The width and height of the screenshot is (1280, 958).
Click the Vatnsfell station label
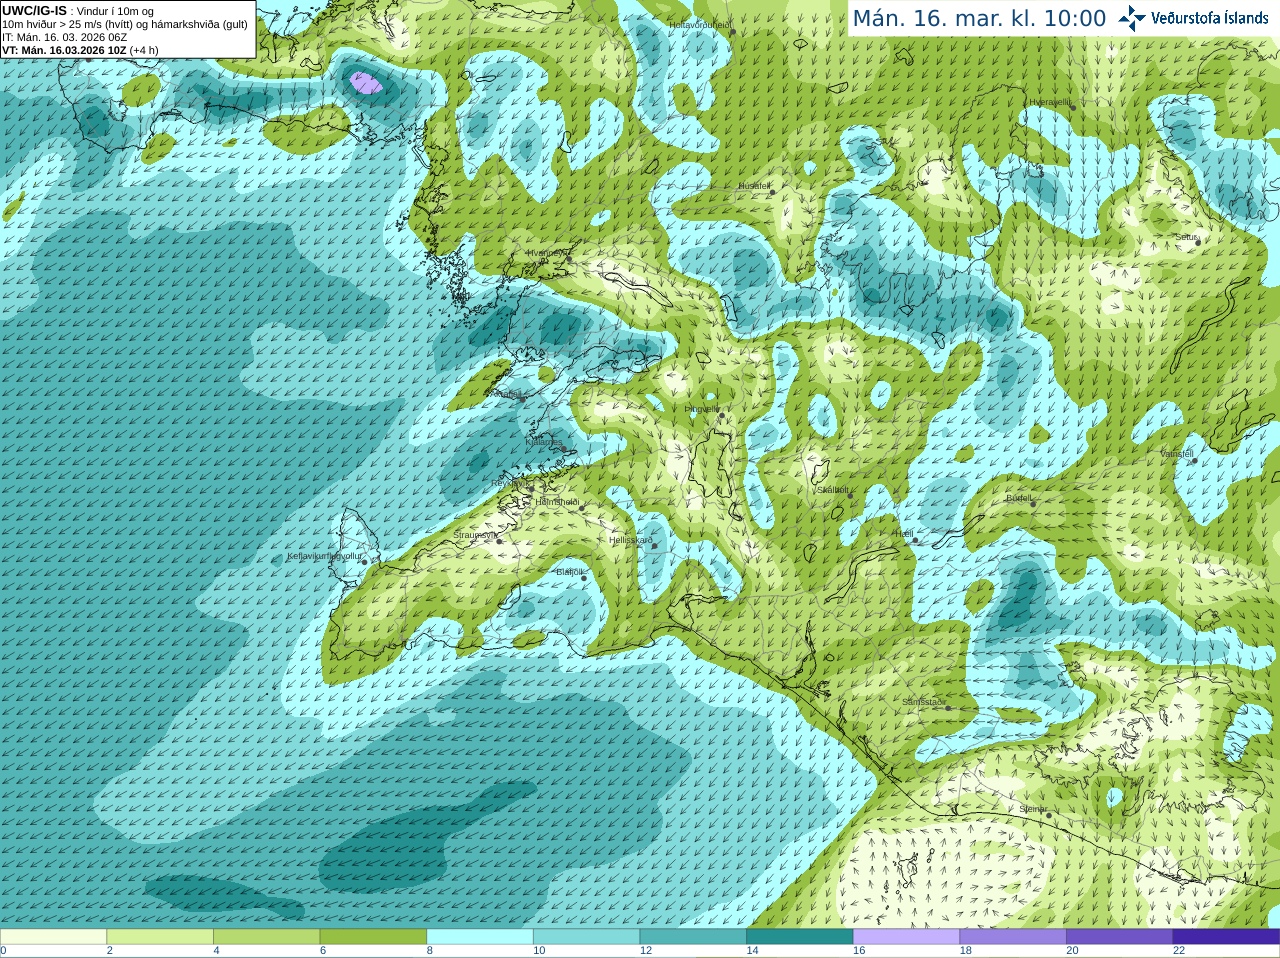coord(1177,454)
